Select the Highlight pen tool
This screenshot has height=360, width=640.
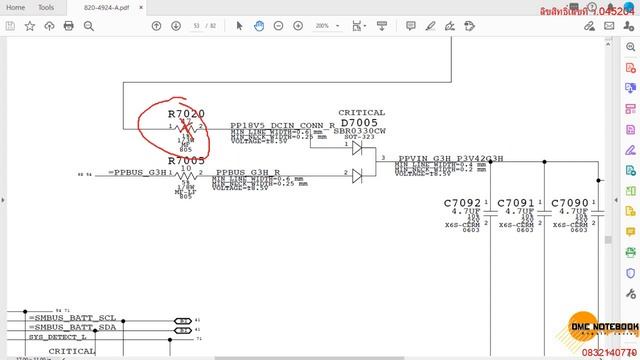[x=430, y=26]
